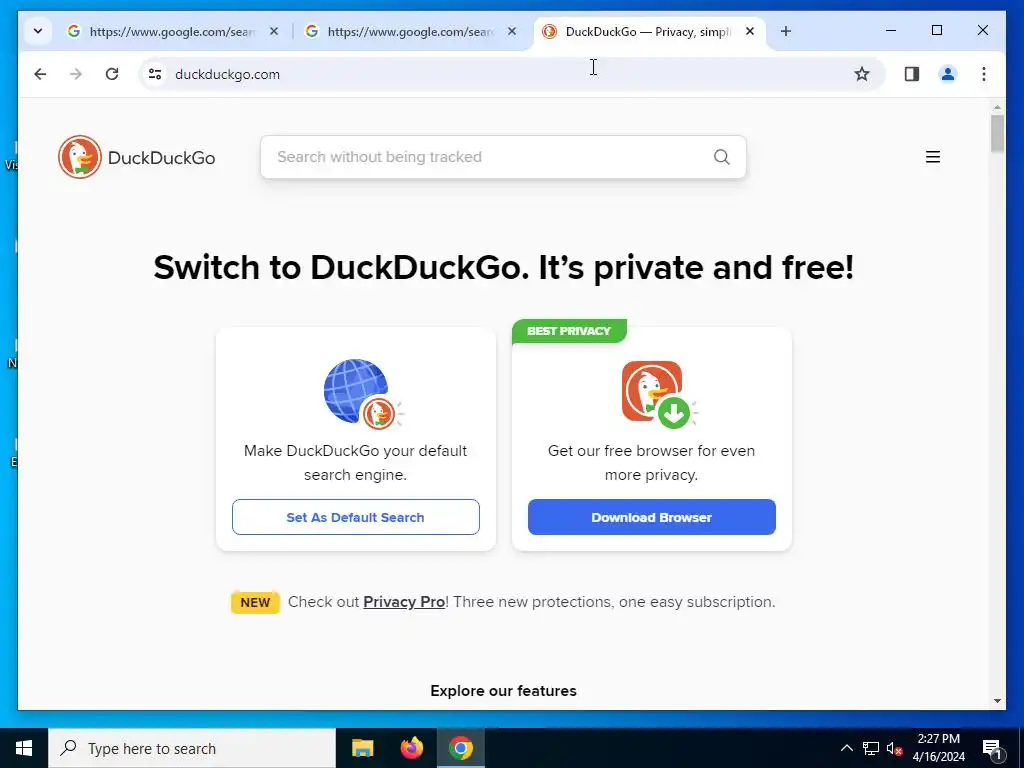Click the DuckDuckGo browser download illustration
1024x768 pixels.
659,394
